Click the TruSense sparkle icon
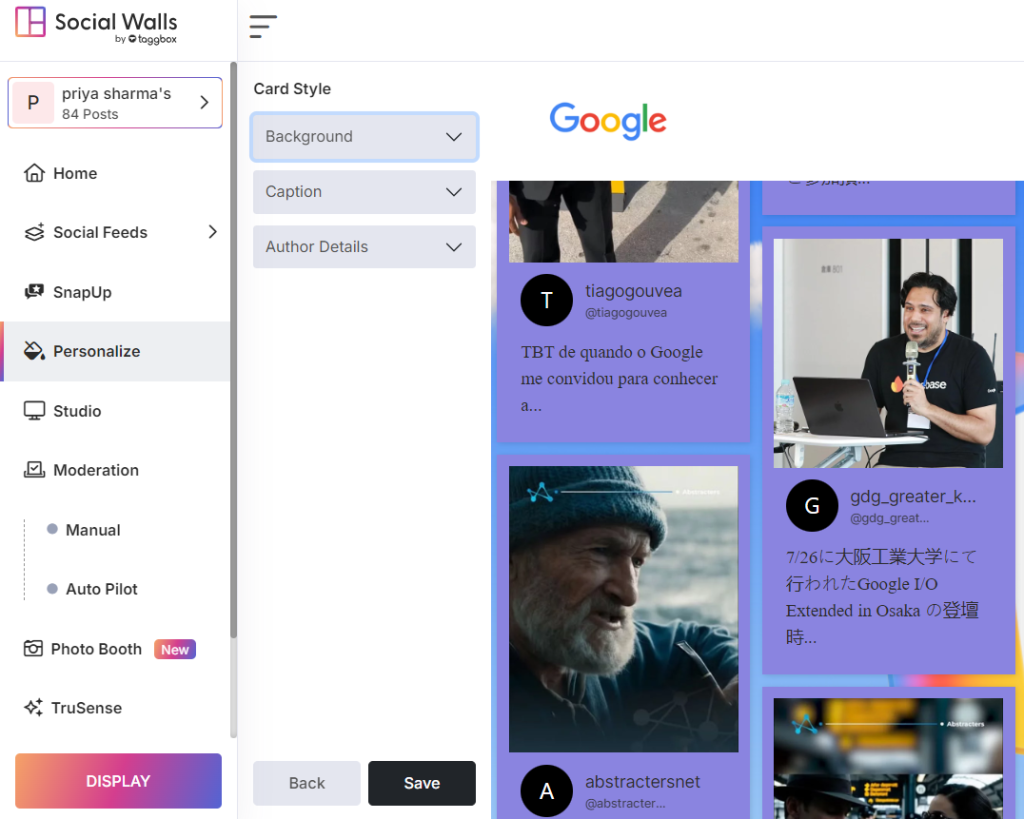This screenshot has width=1024, height=819. 34,708
